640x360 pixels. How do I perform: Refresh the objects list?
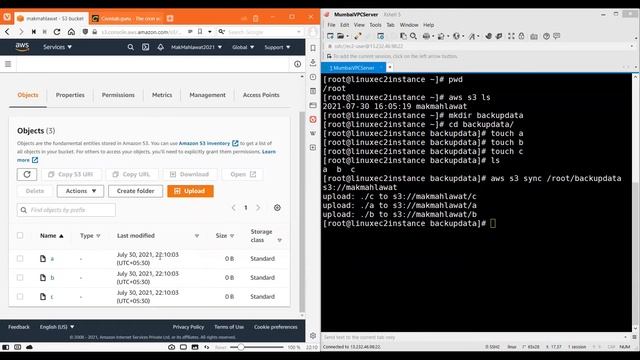27,174
